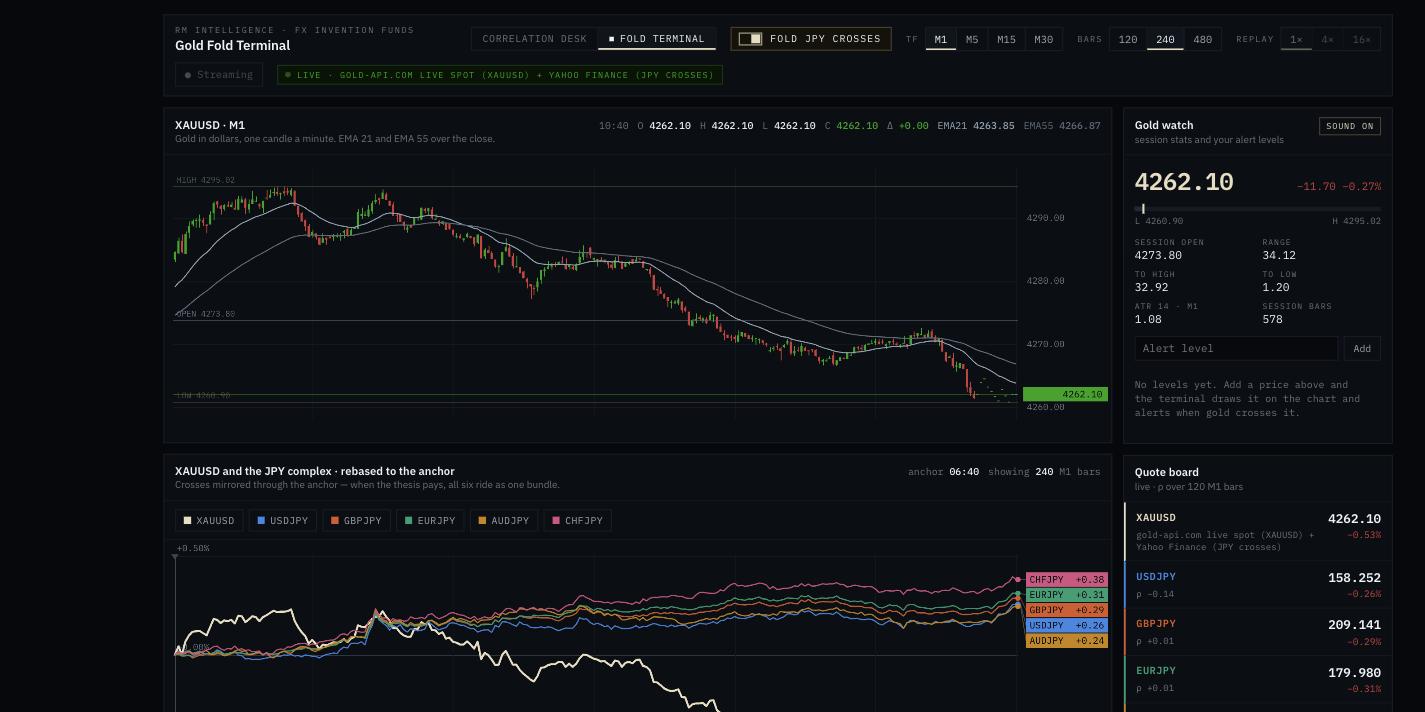Click the OPEN 4273.80 level label

pyautogui.click(x=206, y=314)
